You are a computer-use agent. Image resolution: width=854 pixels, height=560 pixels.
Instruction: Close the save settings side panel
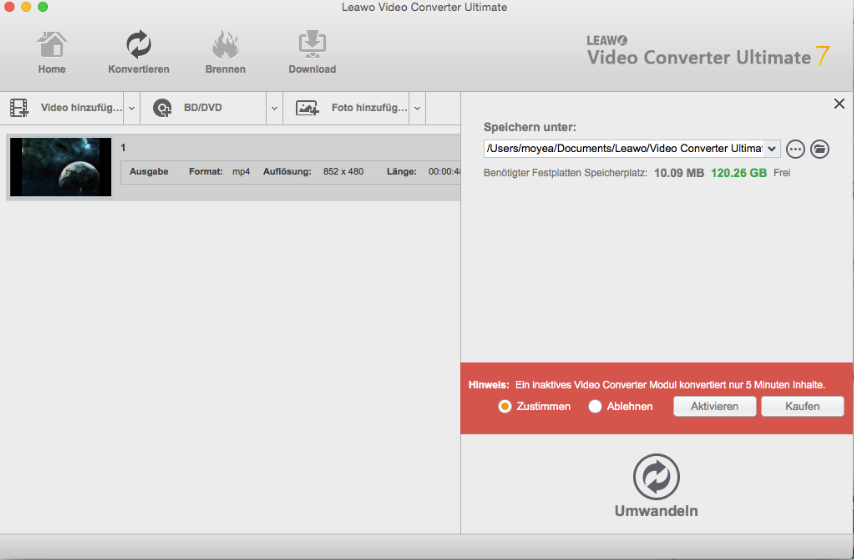coord(839,104)
